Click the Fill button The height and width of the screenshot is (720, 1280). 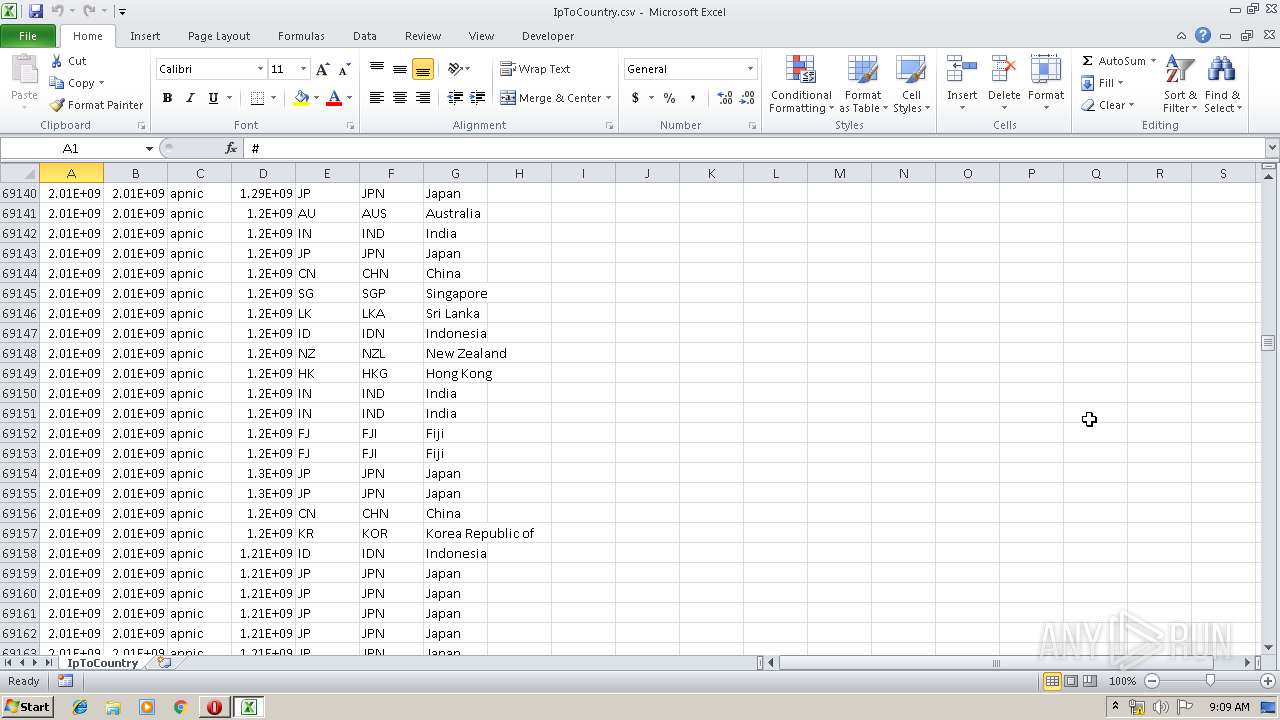pos(1102,83)
